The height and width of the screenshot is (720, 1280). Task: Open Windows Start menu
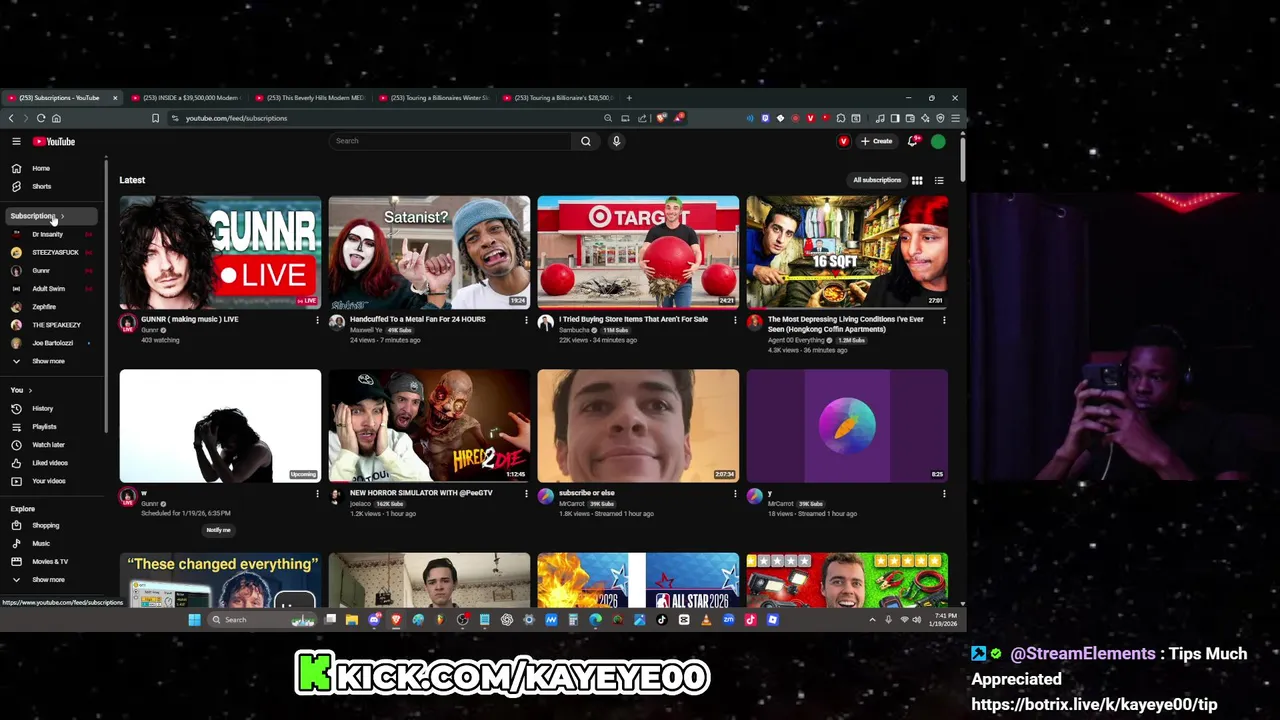tap(194, 620)
